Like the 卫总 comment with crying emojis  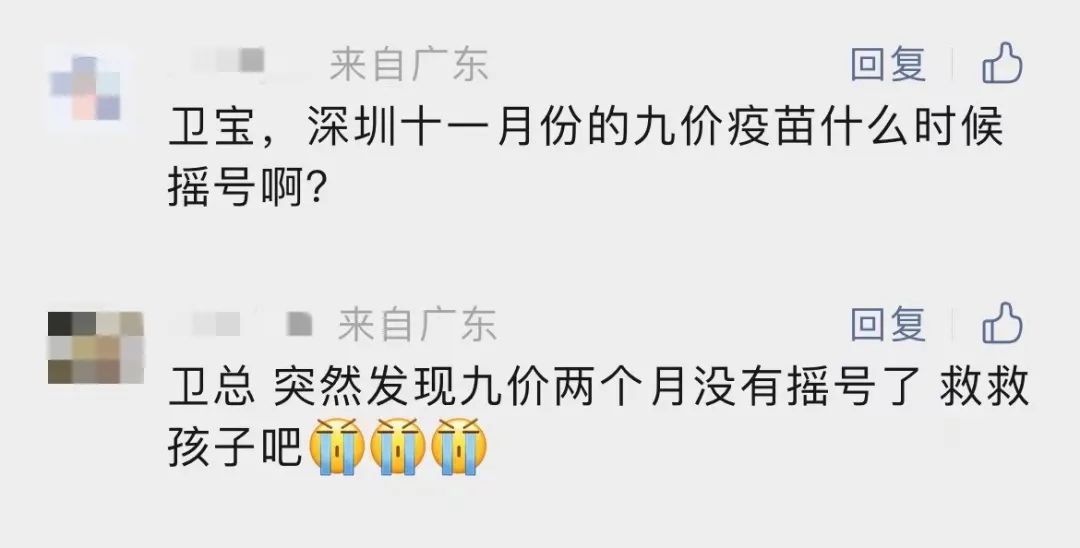pos(1002,323)
